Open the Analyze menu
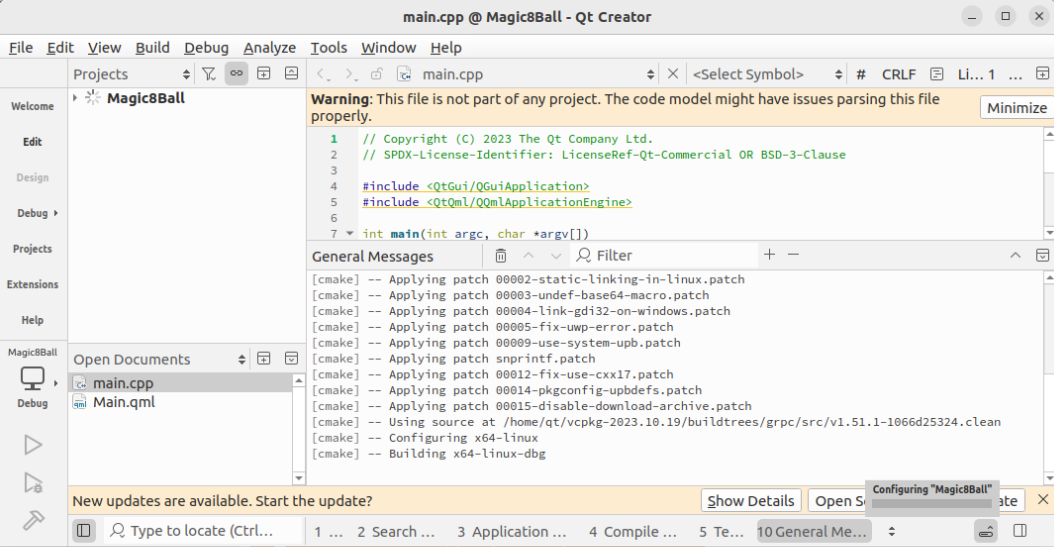 [270, 48]
